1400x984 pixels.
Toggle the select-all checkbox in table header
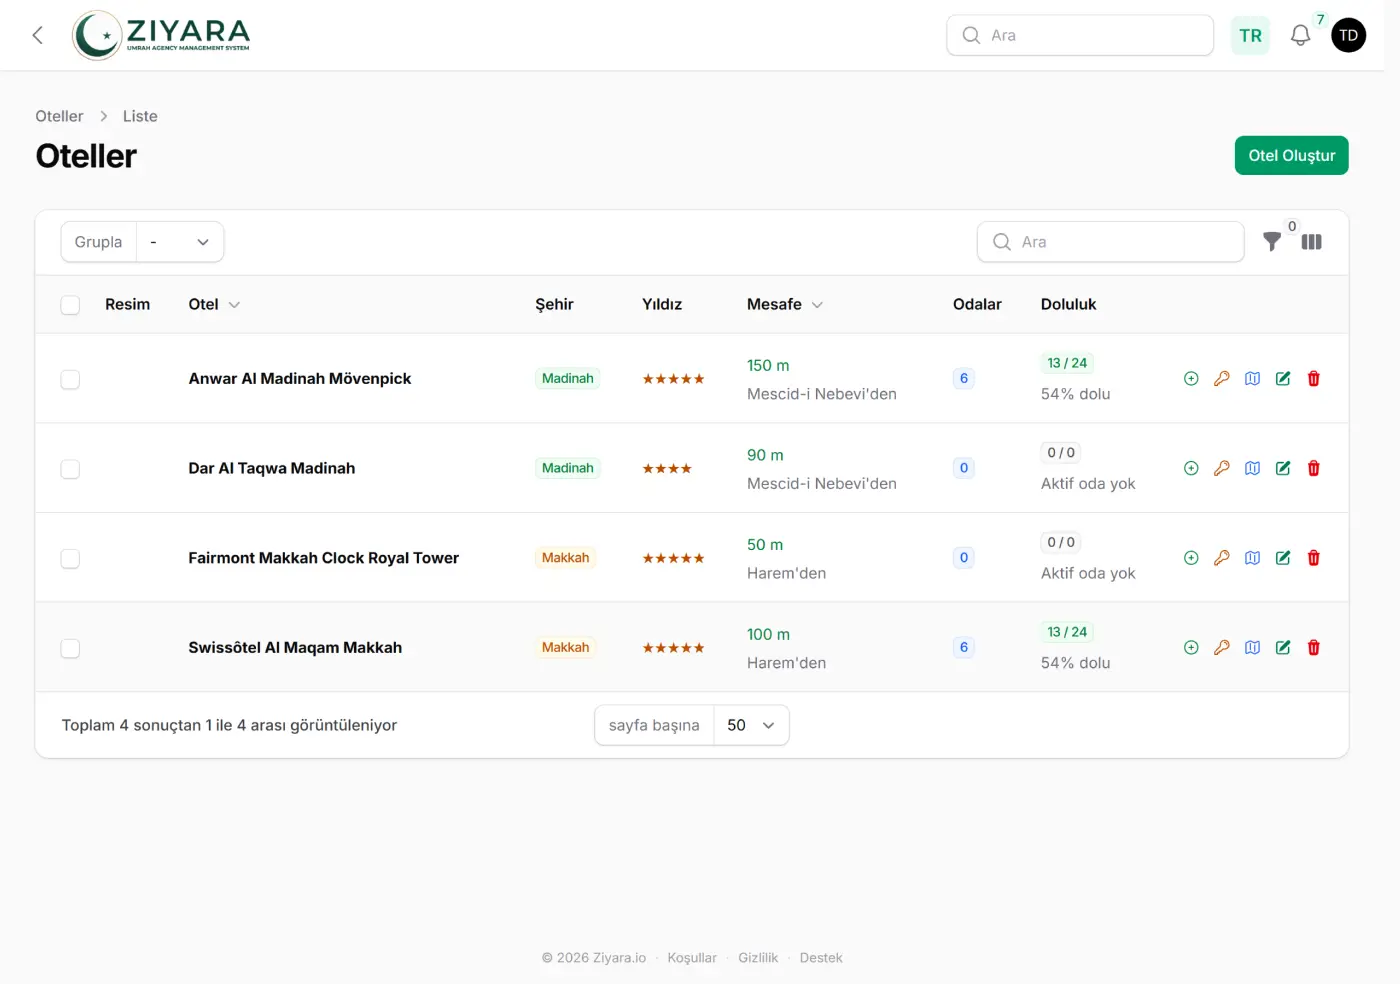click(70, 305)
